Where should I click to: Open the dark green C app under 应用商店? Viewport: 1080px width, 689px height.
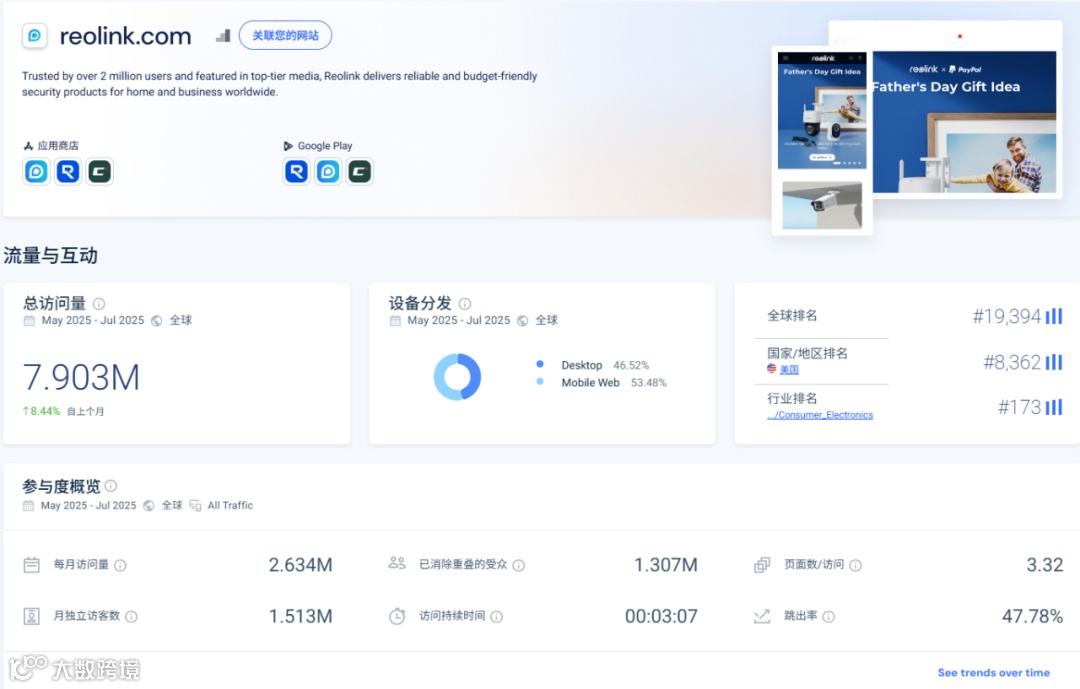click(x=100, y=171)
